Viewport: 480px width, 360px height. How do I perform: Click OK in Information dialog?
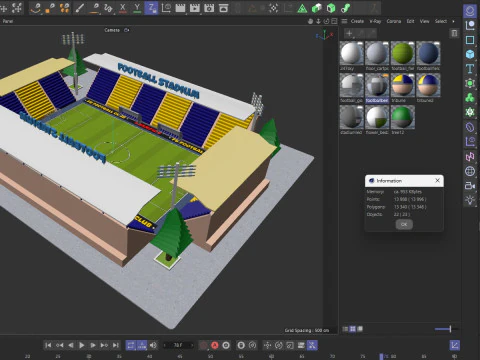pyautogui.click(x=404, y=224)
